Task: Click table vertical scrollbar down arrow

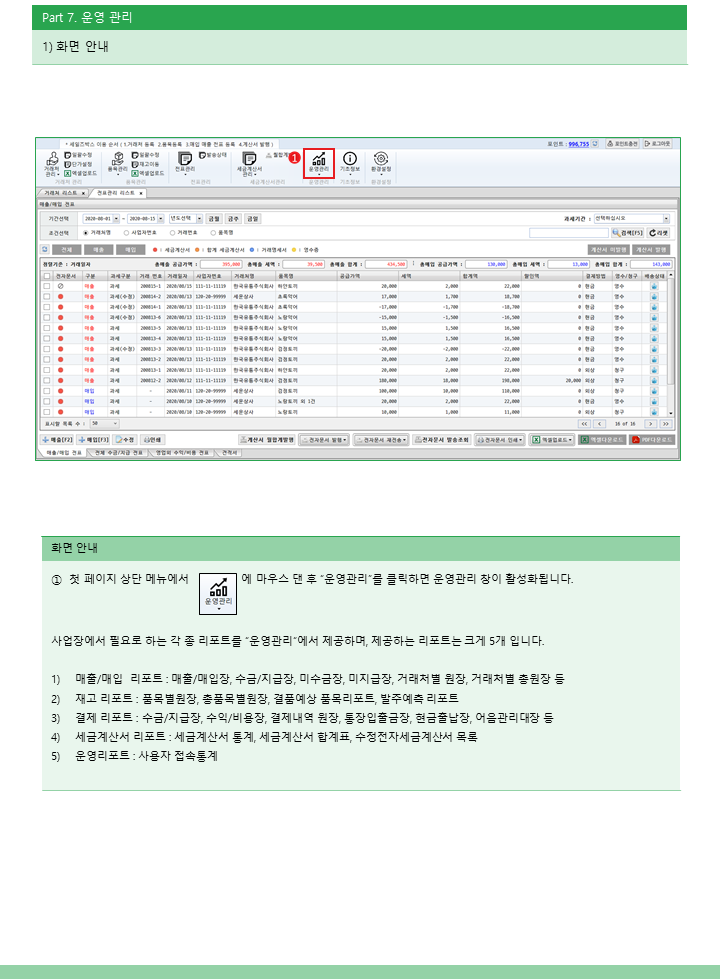Action: [x=671, y=413]
